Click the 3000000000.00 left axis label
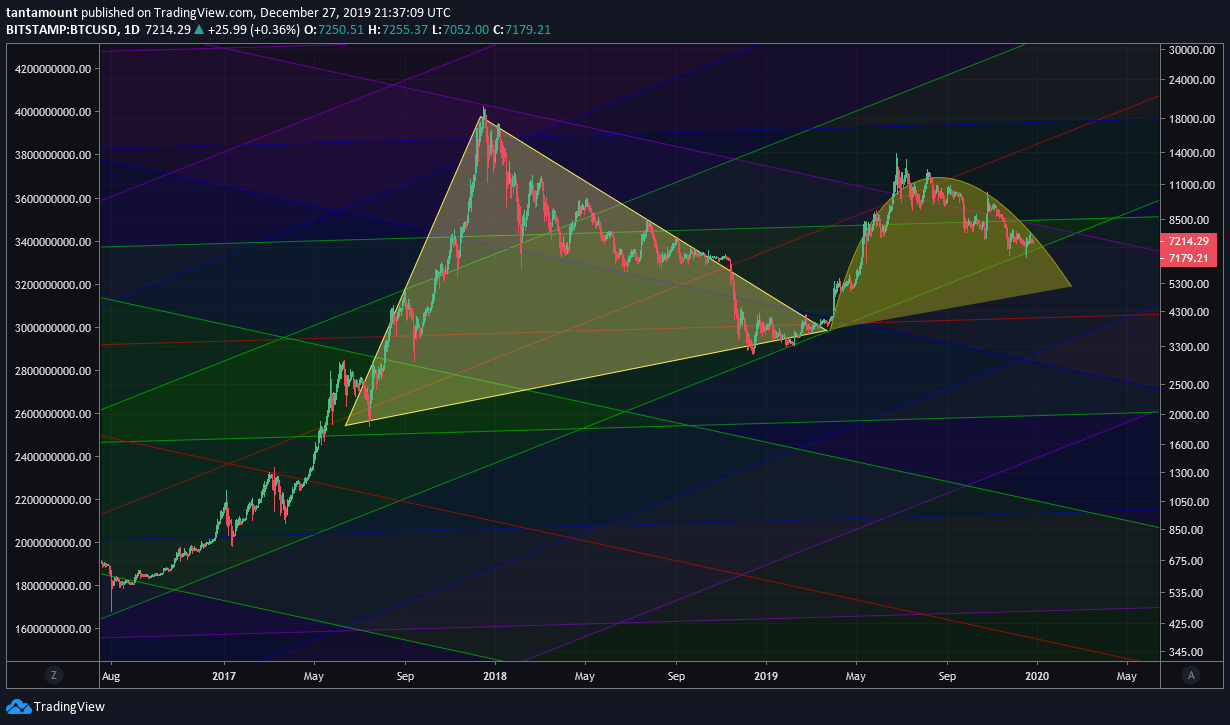Image resolution: width=1230 pixels, height=725 pixels. point(55,327)
